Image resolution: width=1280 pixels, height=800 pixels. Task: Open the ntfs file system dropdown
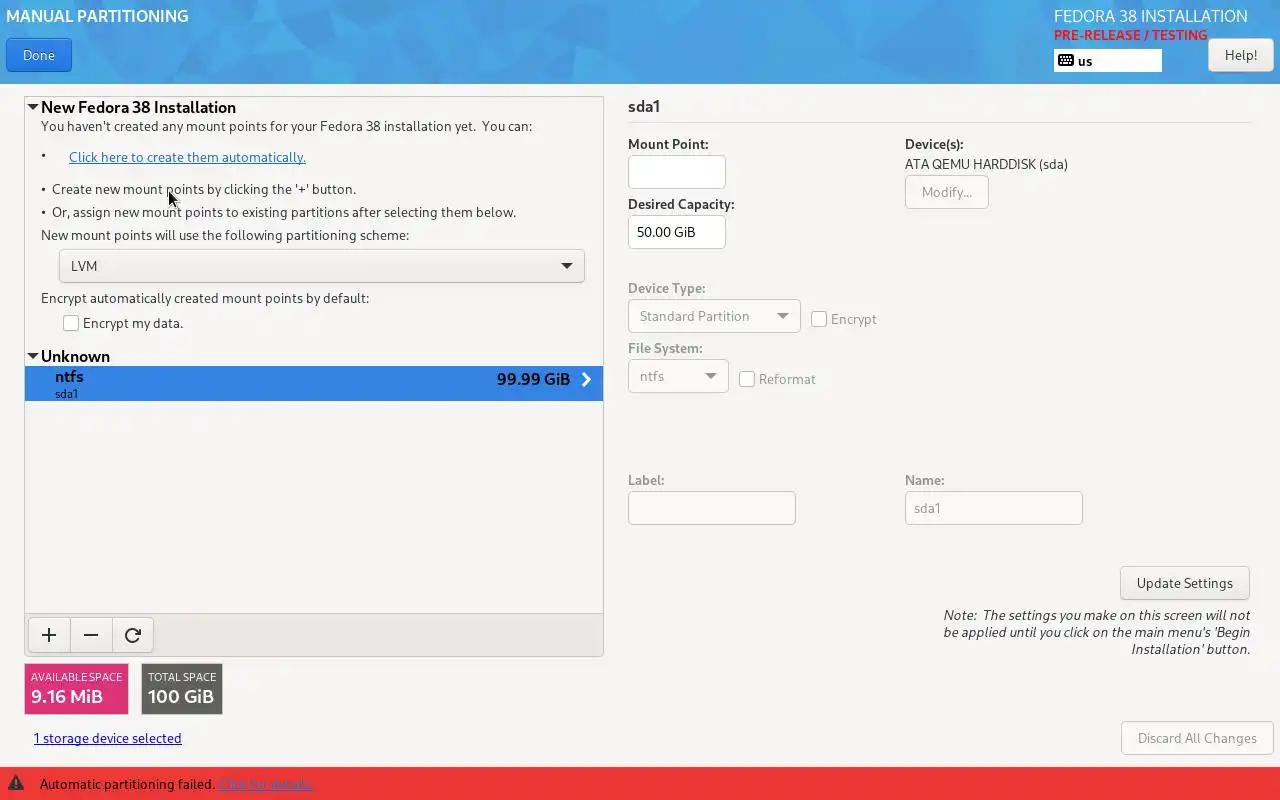(x=678, y=376)
